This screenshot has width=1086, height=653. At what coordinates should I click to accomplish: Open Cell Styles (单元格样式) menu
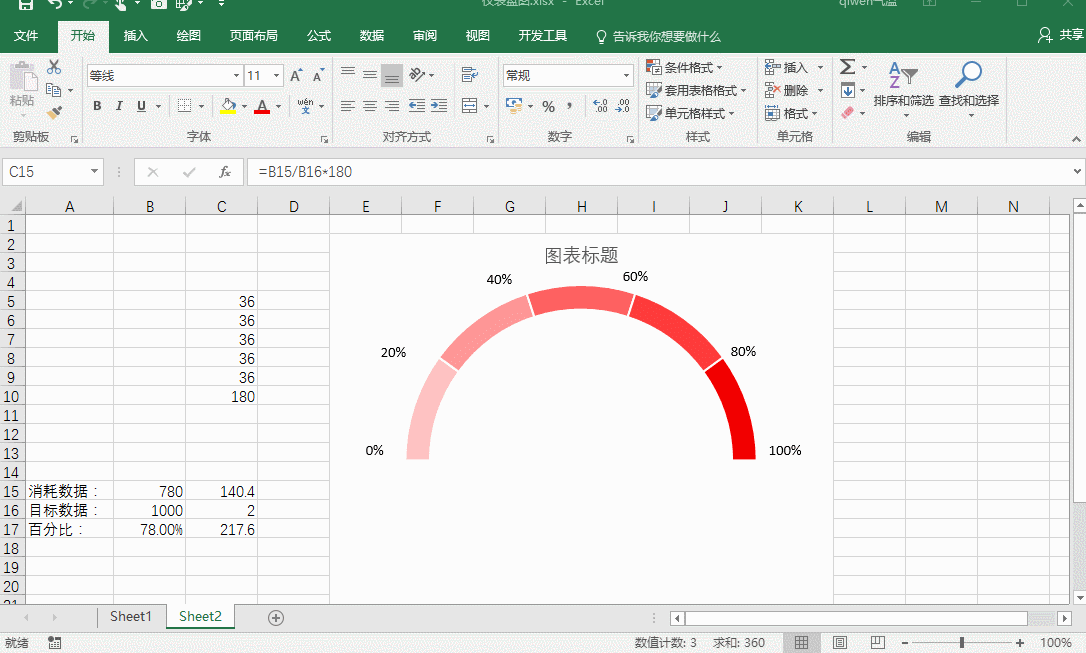690,113
